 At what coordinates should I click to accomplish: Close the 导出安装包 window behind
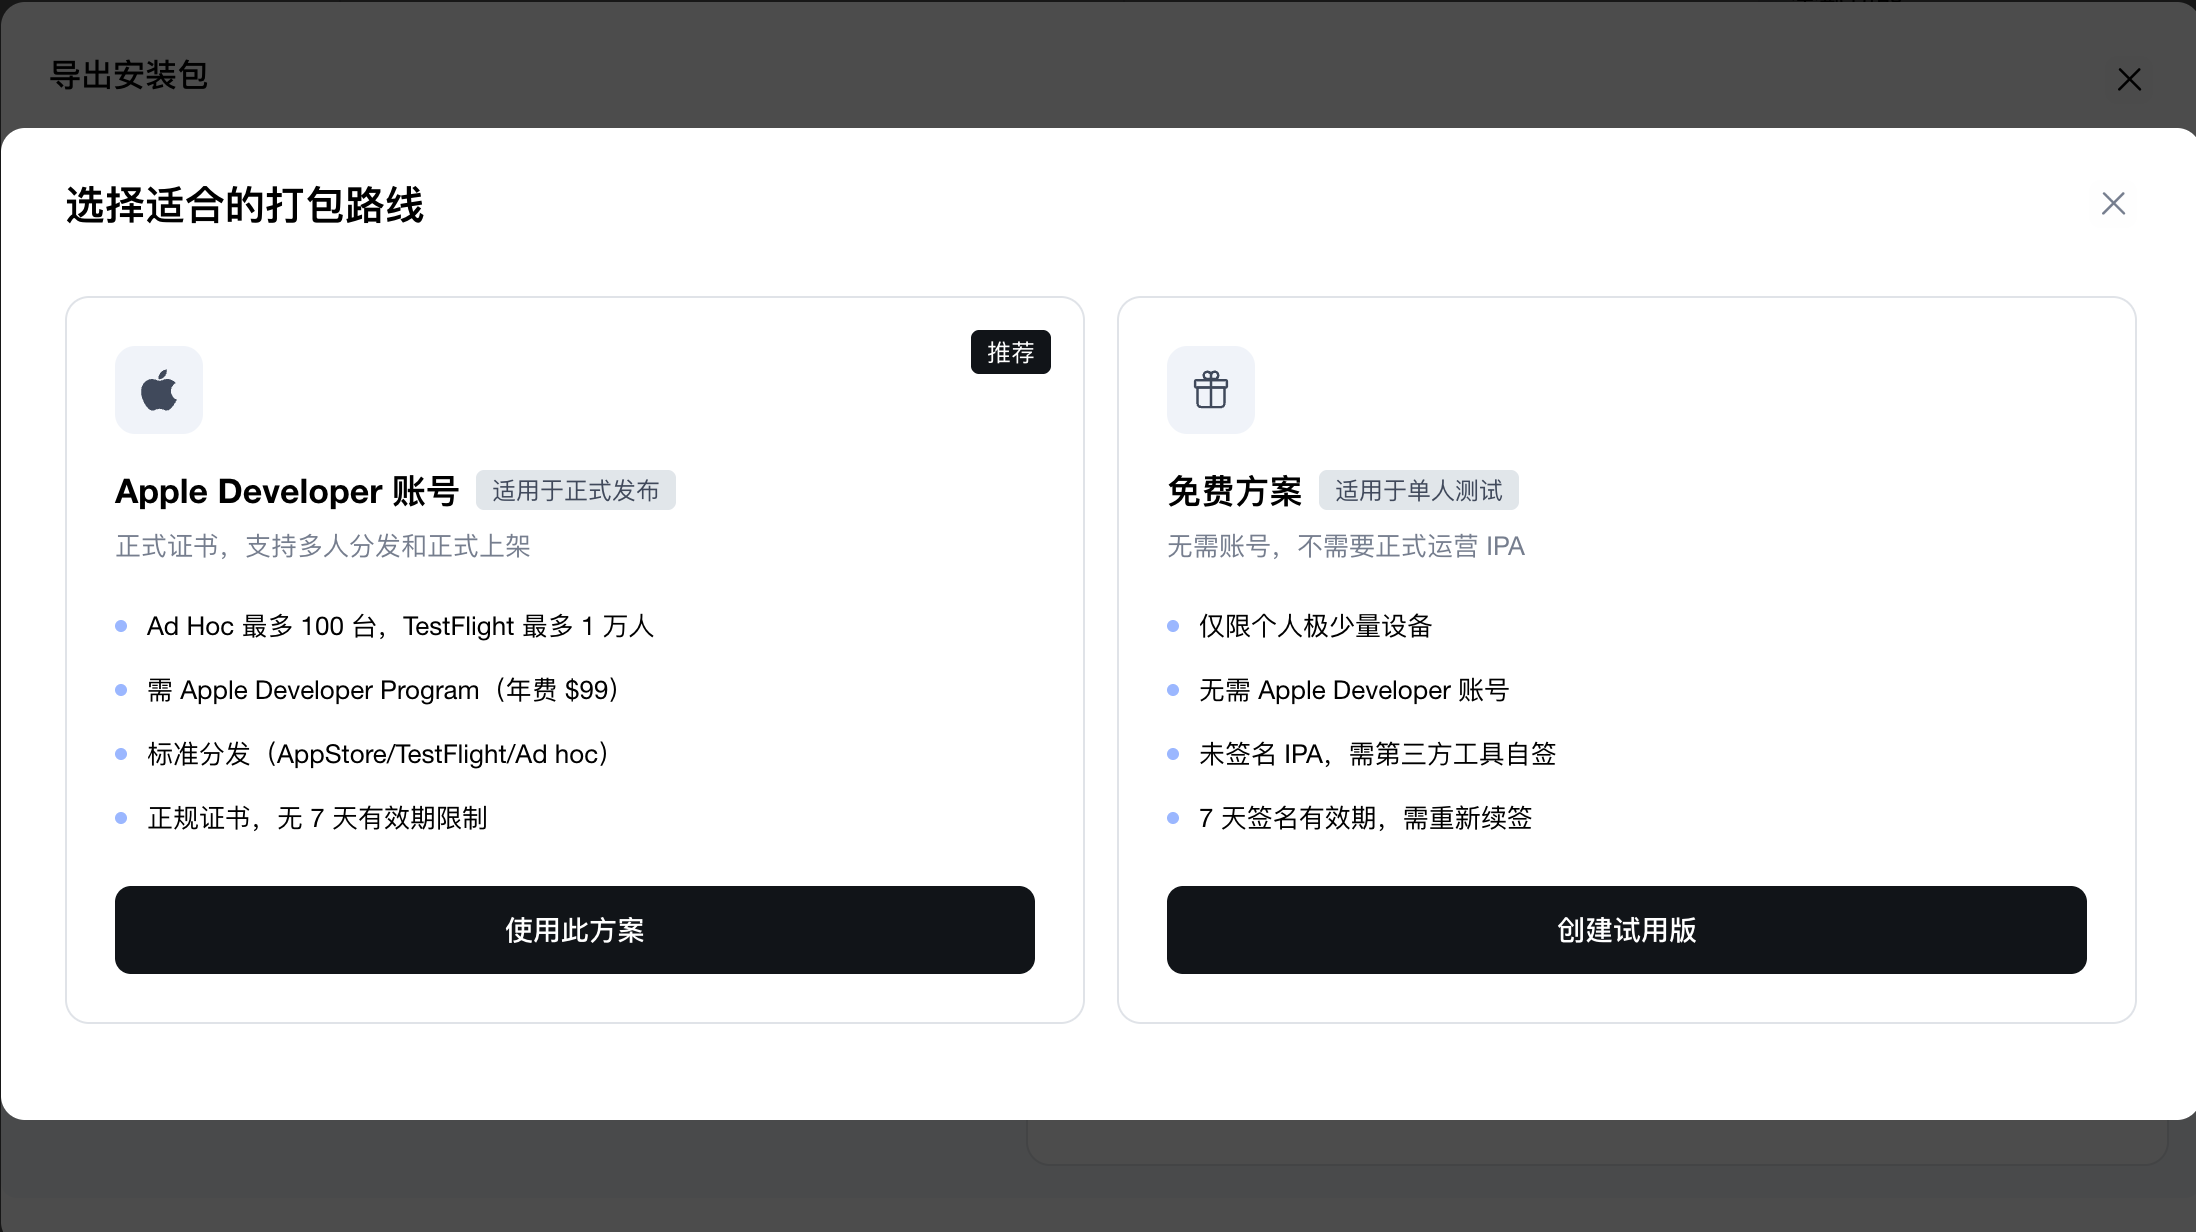pyautogui.click(x=2129, y=79)
